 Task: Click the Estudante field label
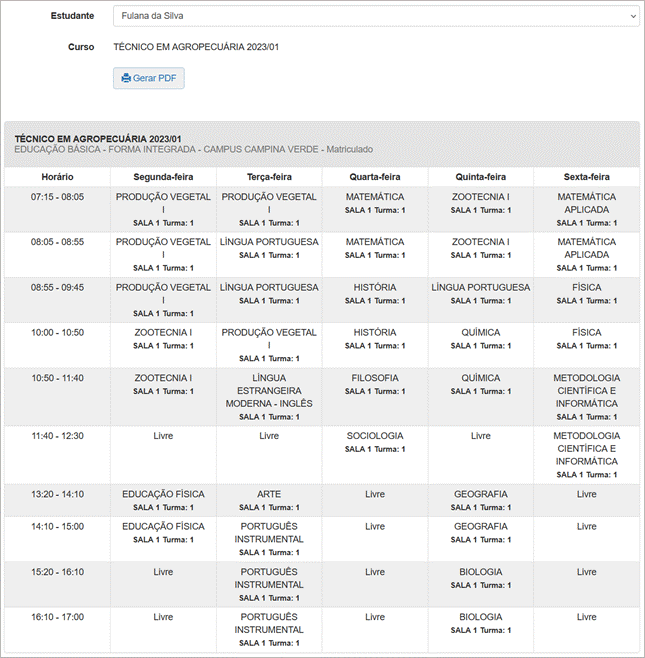click(x=72, y=16)
